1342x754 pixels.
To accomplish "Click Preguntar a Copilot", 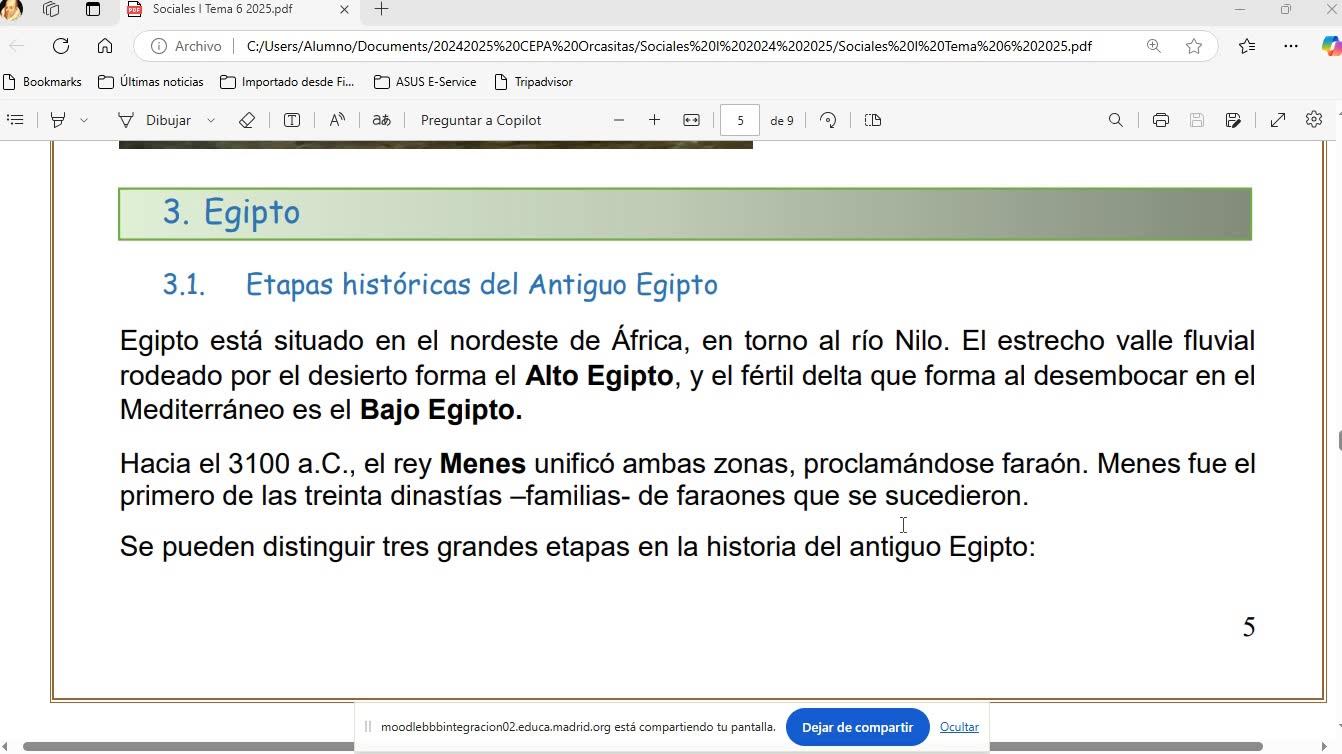I will tap(481, 120).
